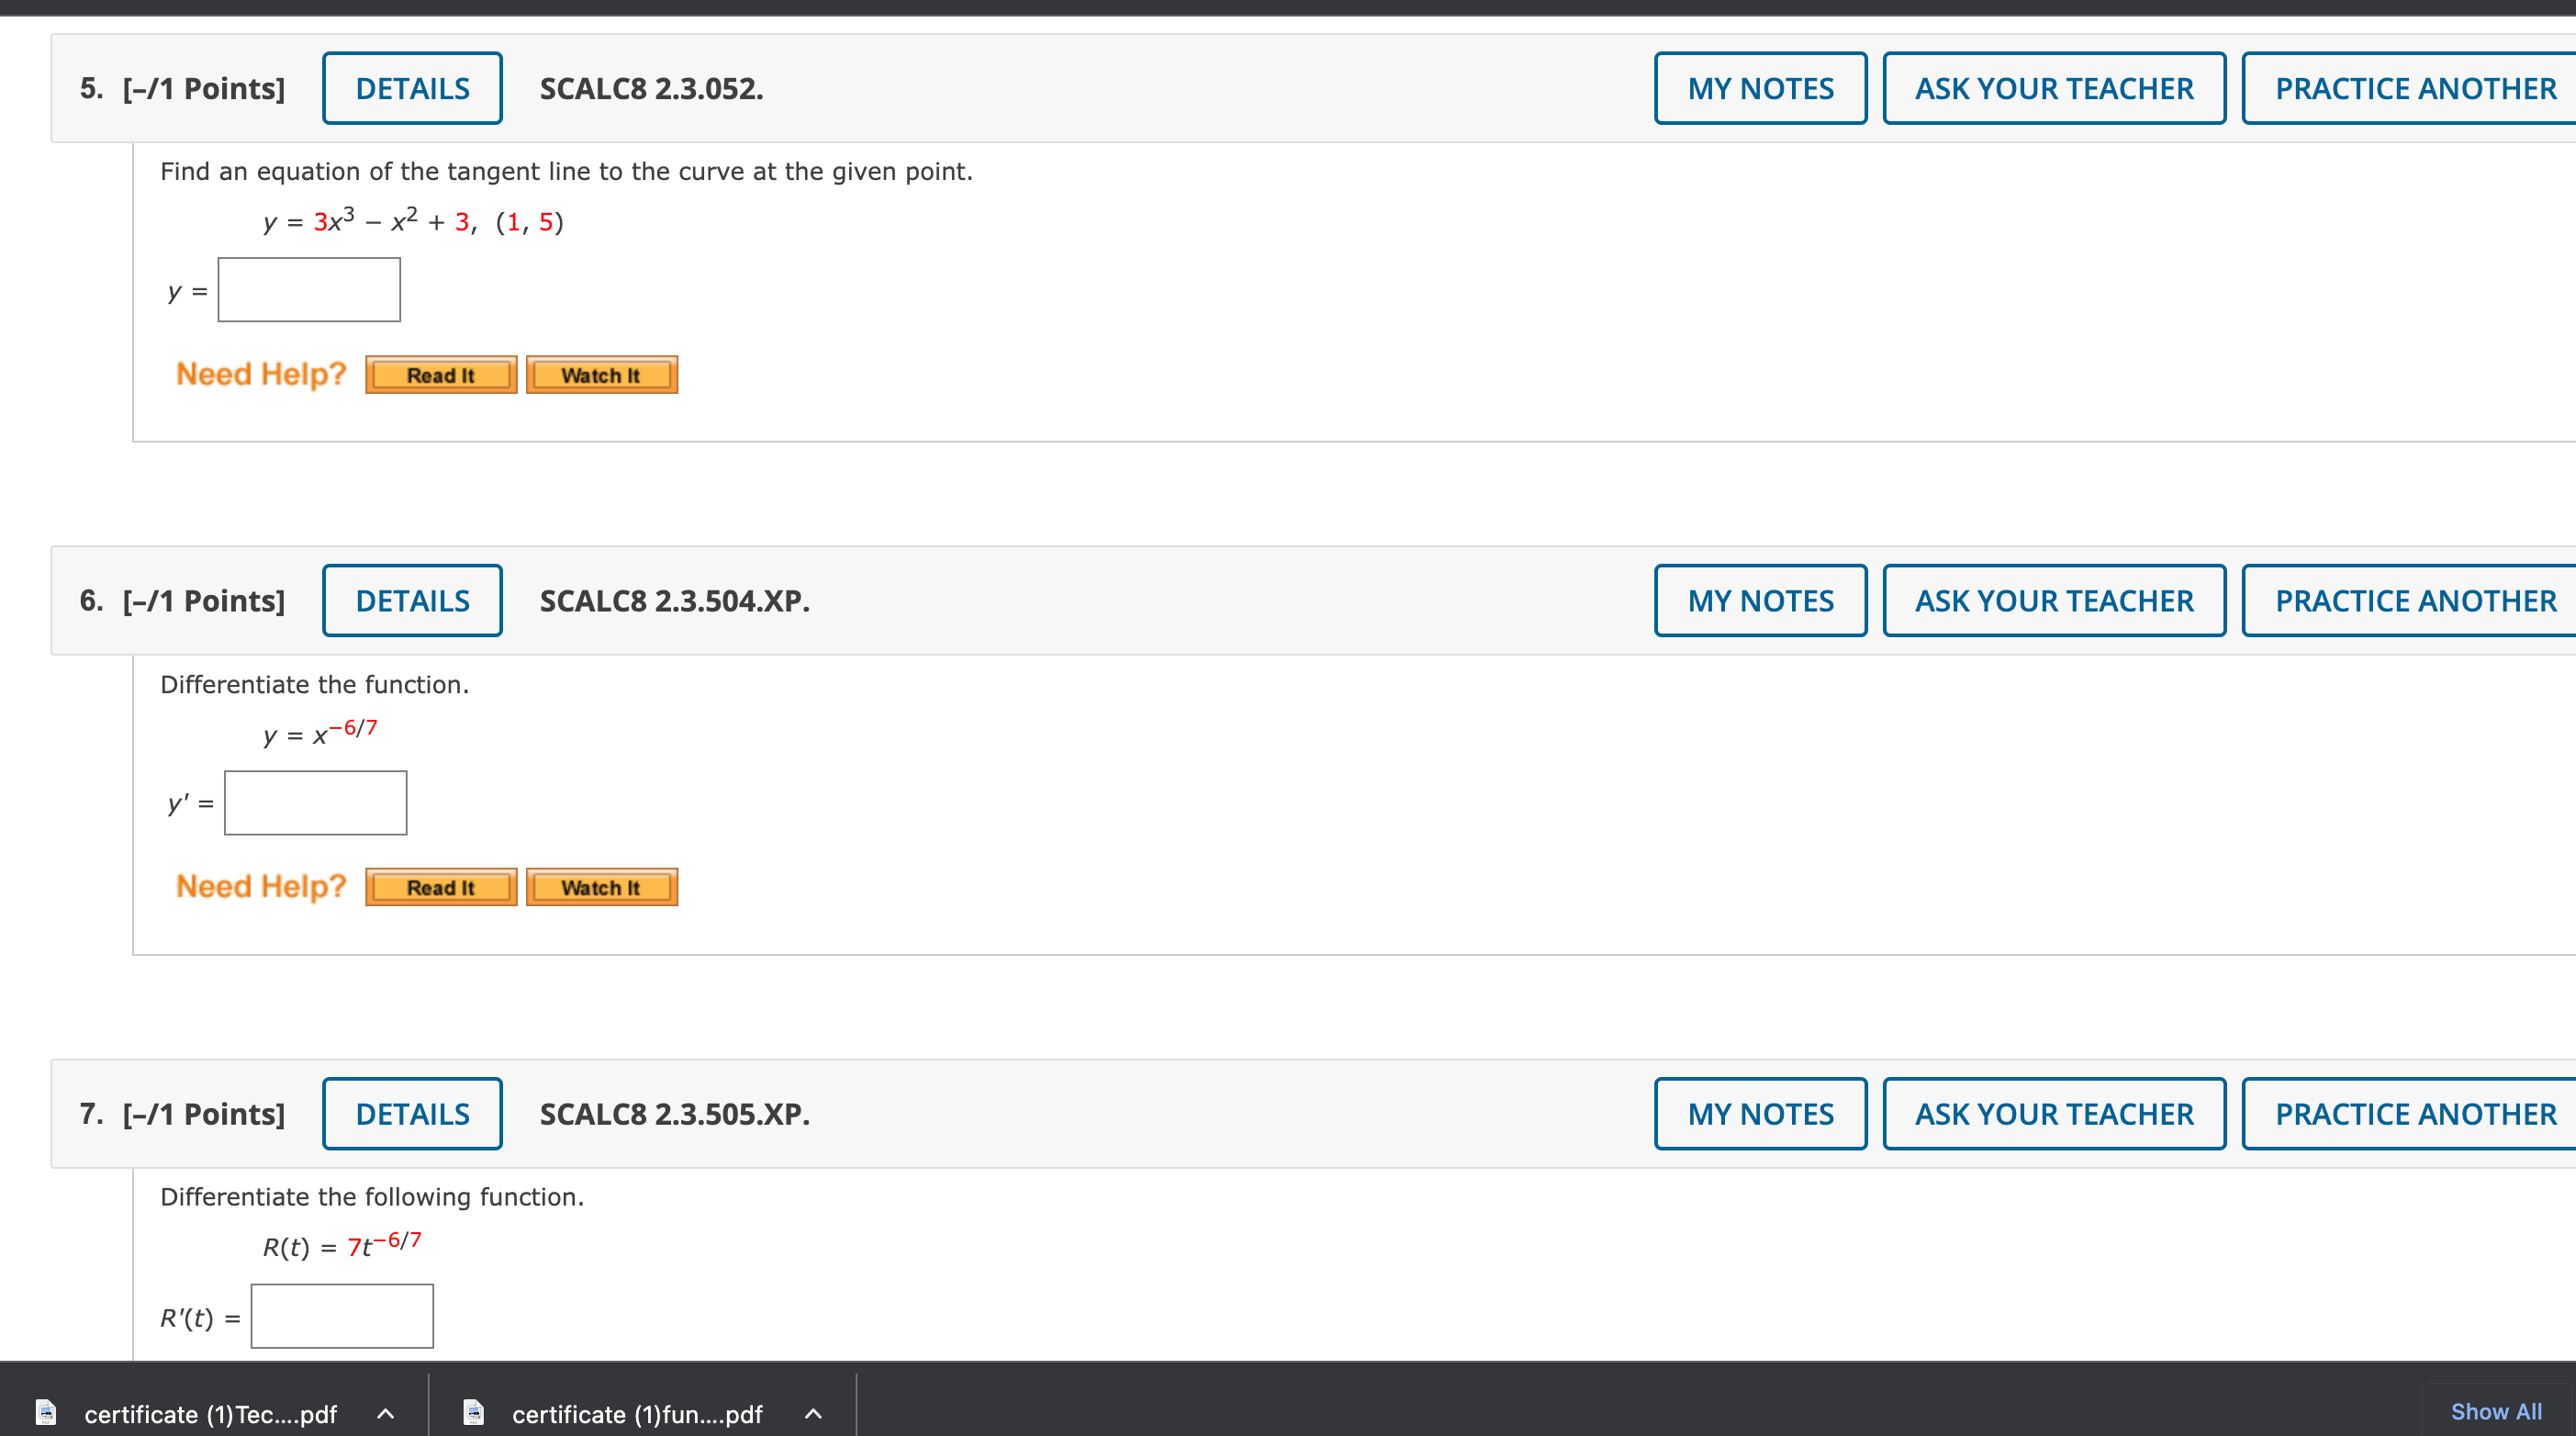Click Watch It button in question 6
The image size is (2576, 1436).
[601, 887]
